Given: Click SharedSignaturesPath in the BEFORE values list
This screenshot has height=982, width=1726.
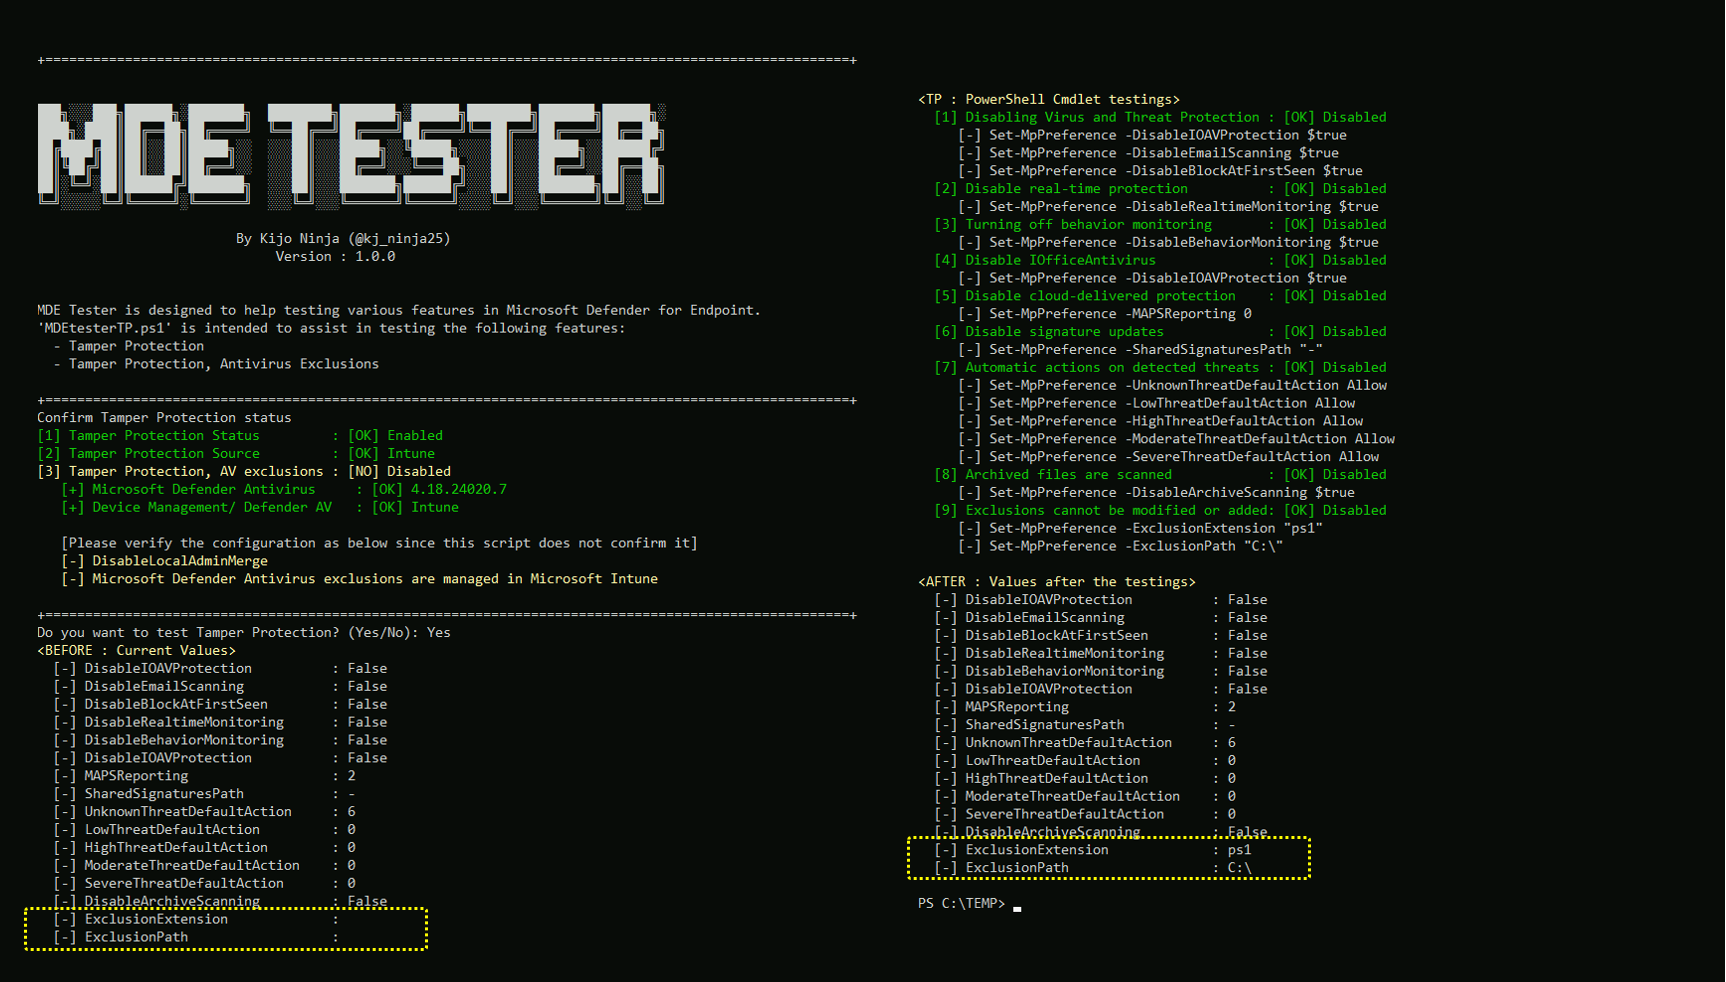Looking at the screenshot, I should tap(204, 794).
